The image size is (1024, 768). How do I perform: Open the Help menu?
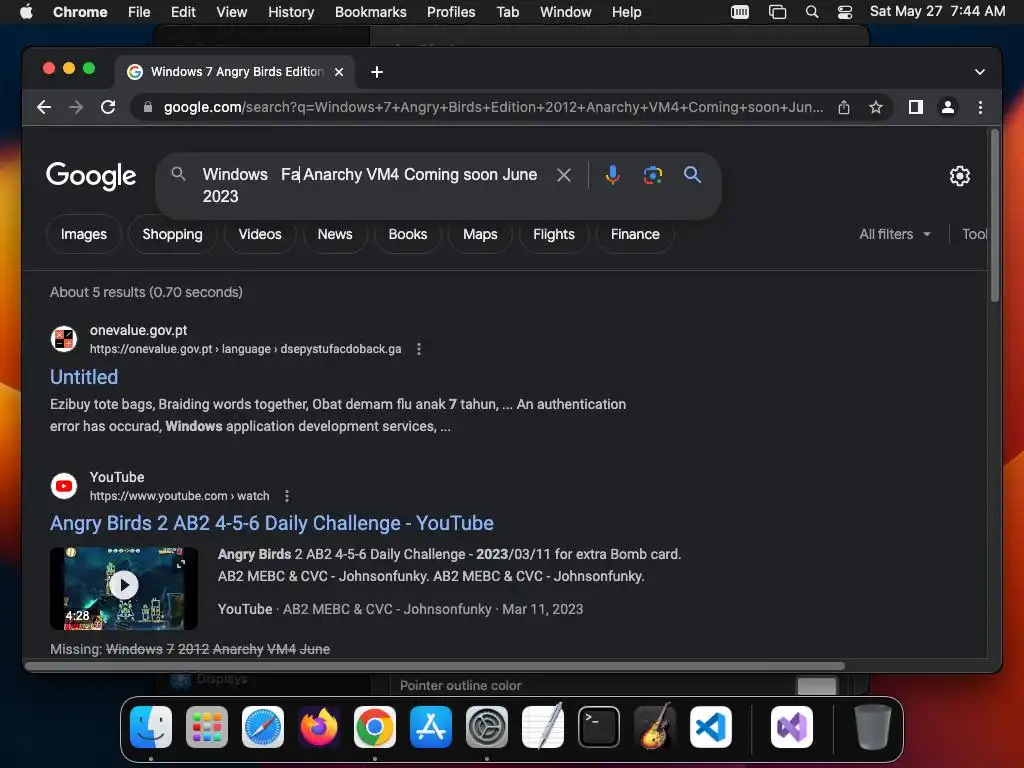coord(626,12)
